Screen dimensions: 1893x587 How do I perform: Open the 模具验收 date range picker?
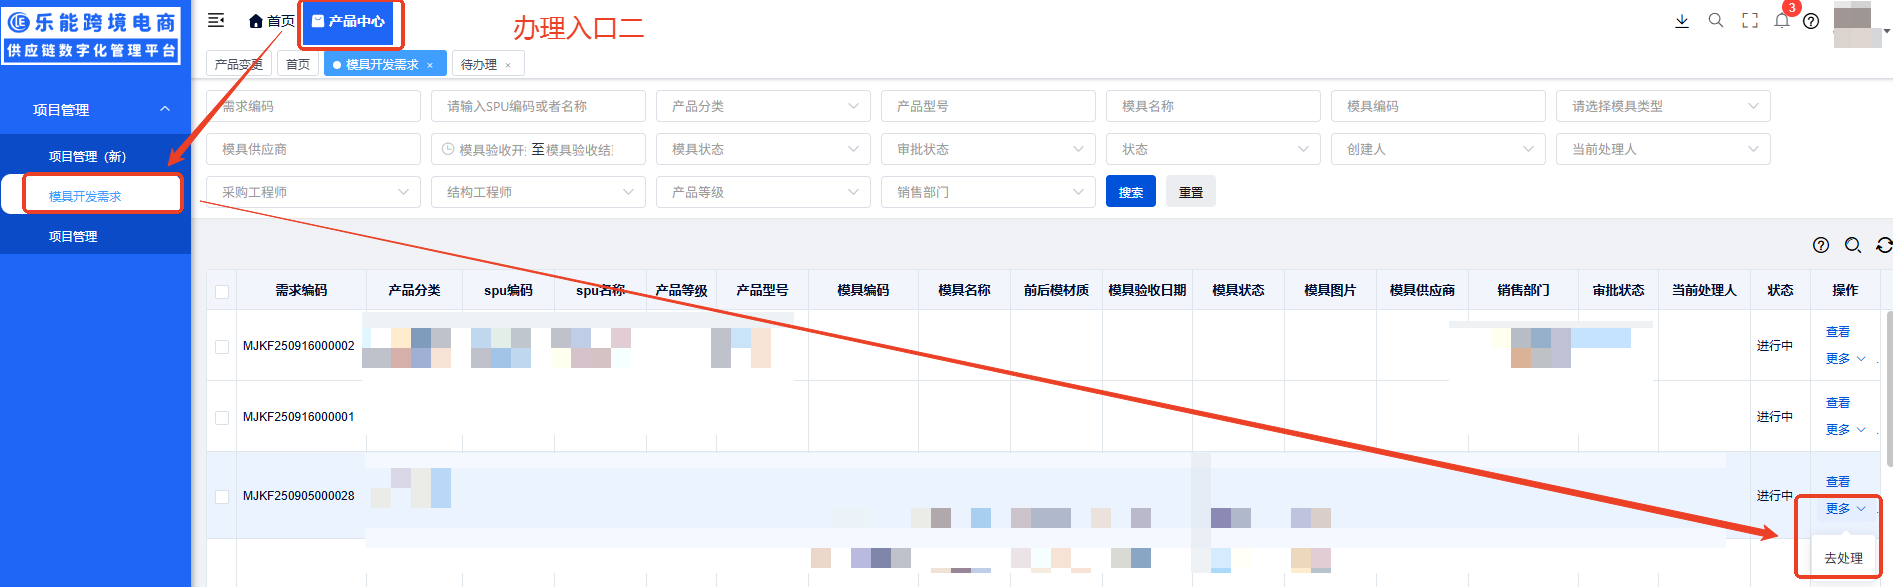pos(538,149)
